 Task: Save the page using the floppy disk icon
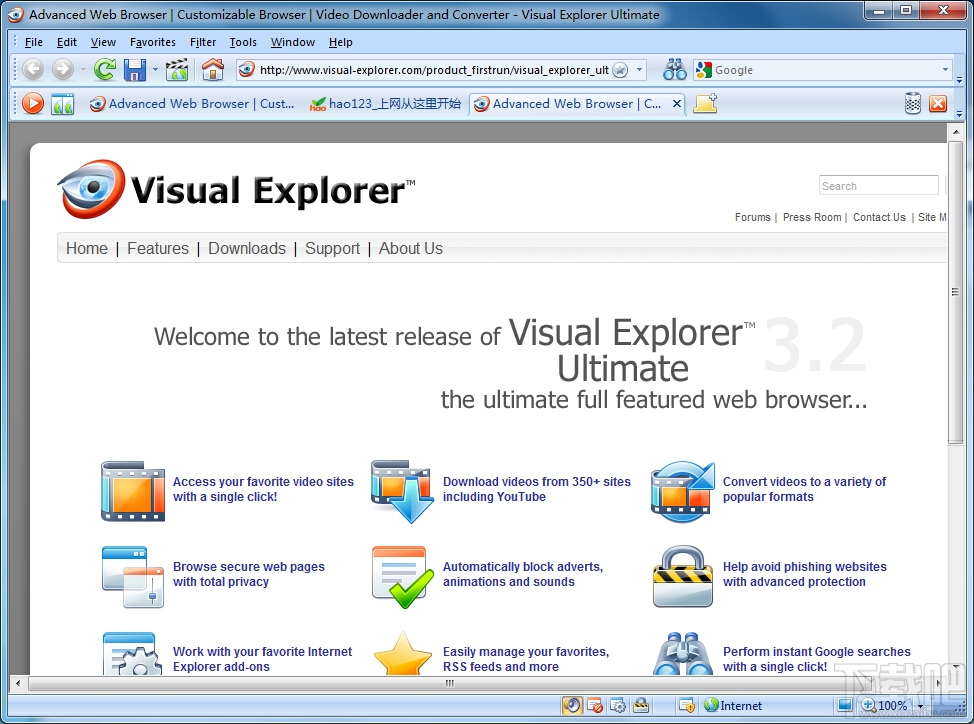point(135,70)
